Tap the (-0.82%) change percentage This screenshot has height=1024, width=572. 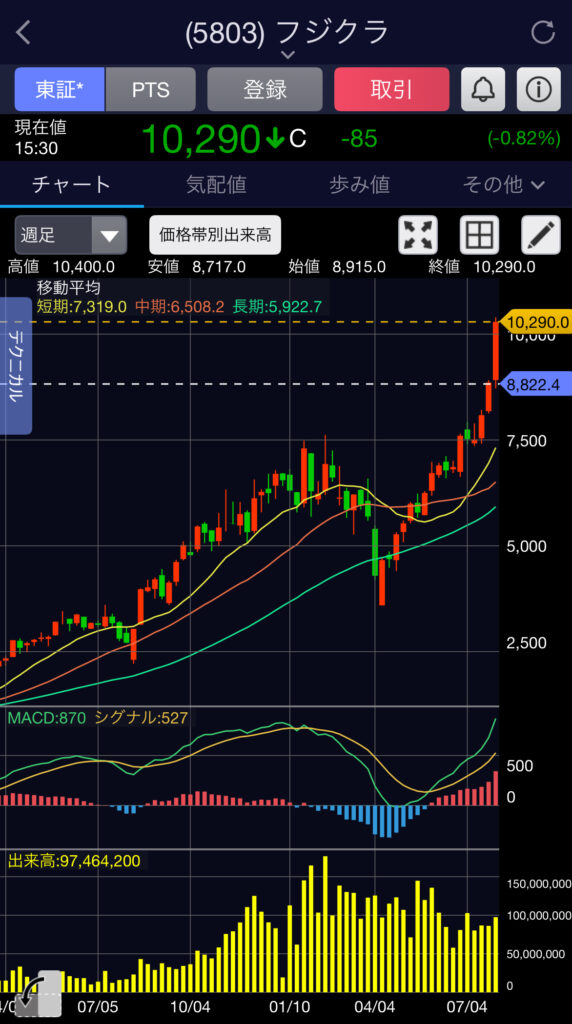[524, 138]
